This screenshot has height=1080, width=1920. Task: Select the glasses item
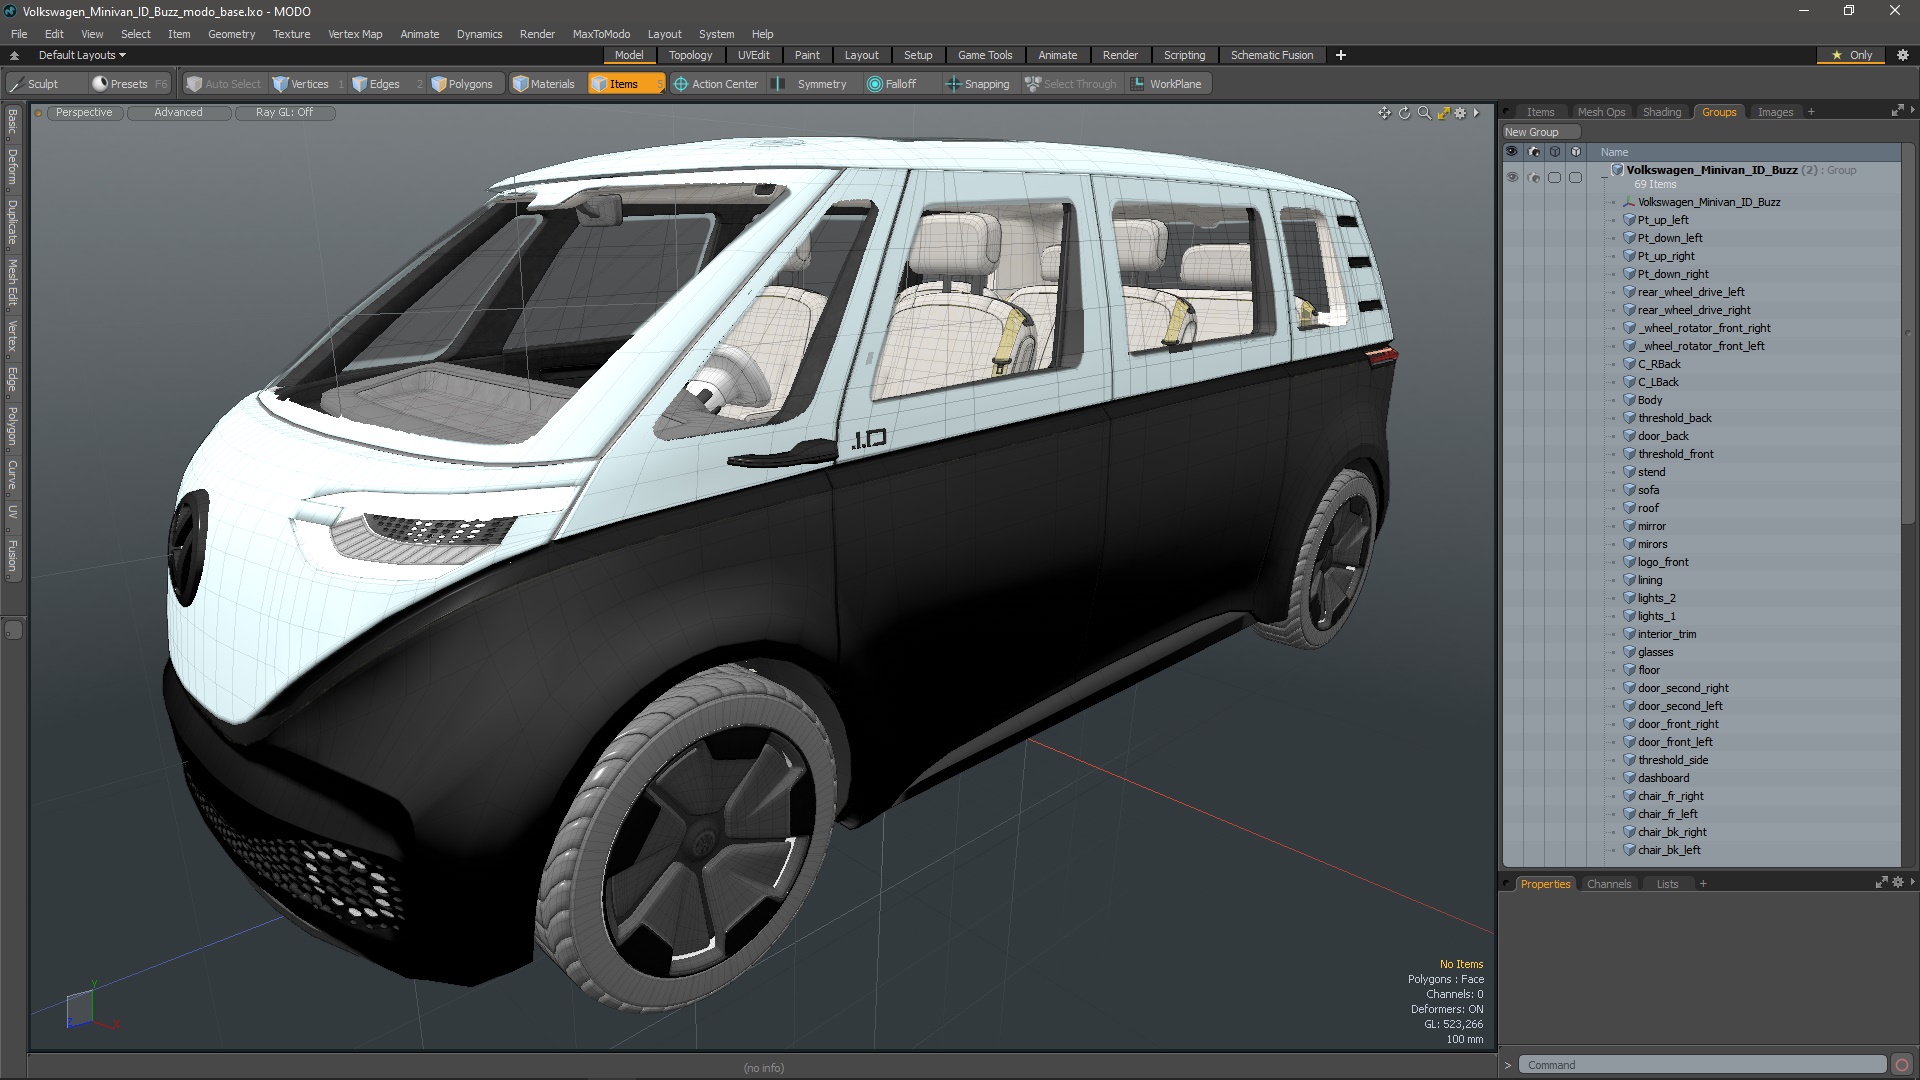pyautogui.click(x=1655, y=652)
